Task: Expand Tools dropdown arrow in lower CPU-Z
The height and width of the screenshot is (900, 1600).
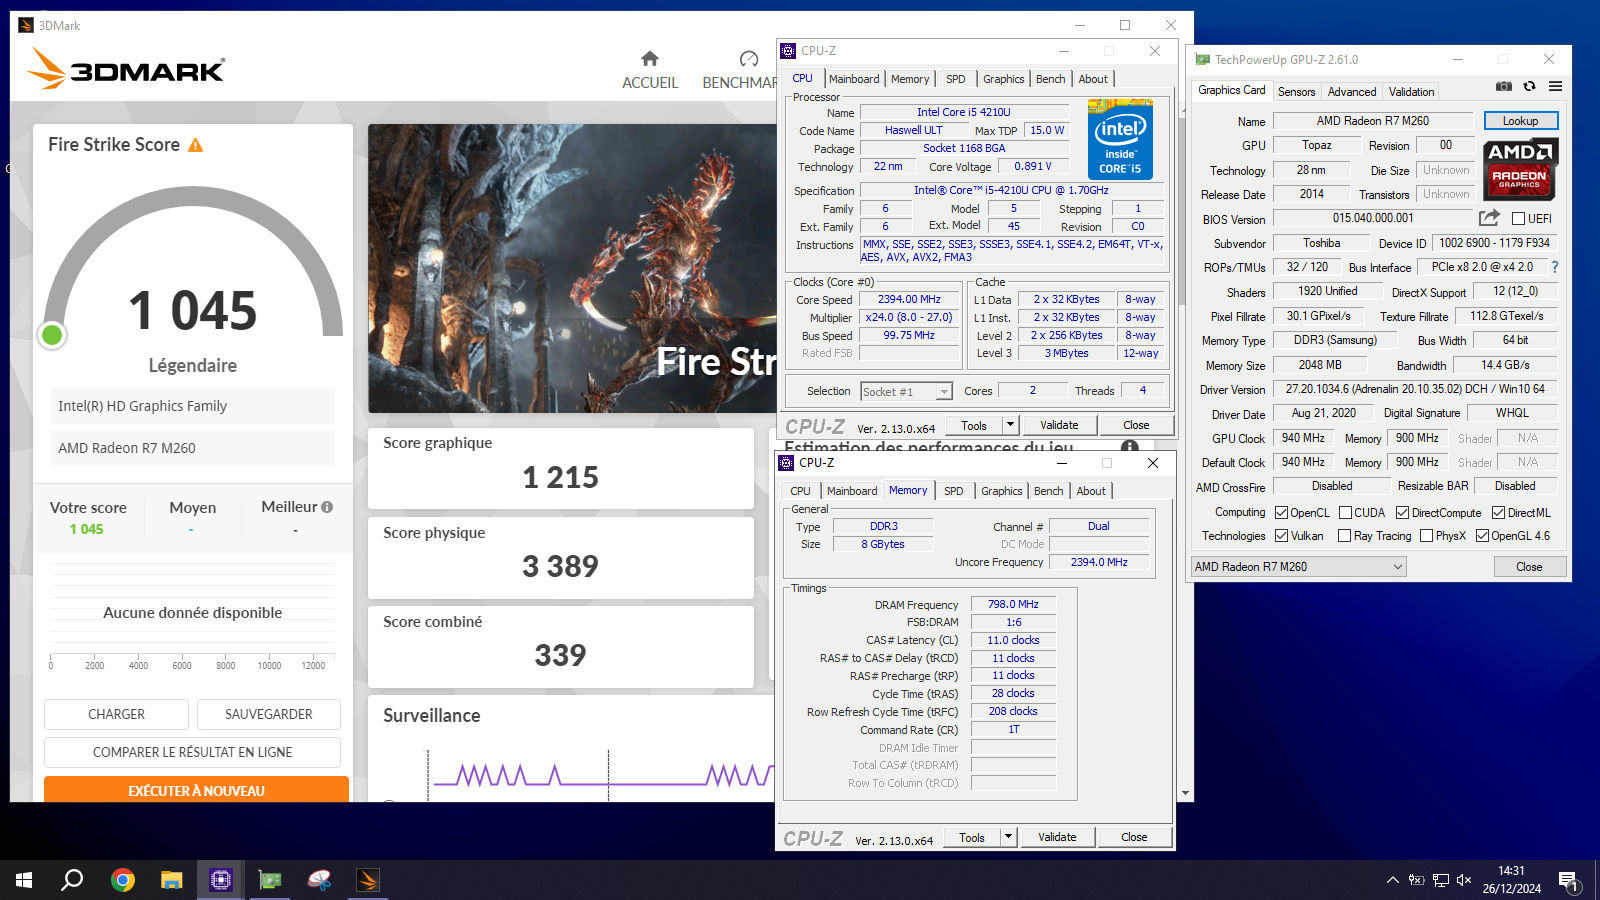Action: [x=1008, y=837]
